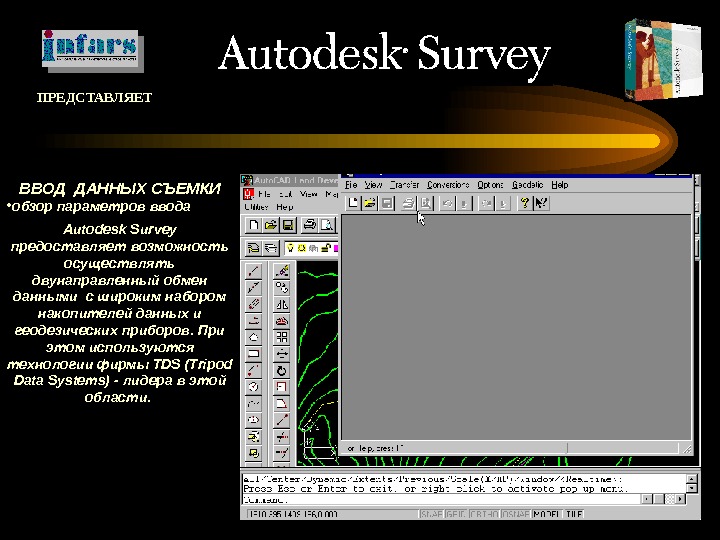
Task: Select the Rotate tool in modify toolbar
Action: [x=281, y=370]
